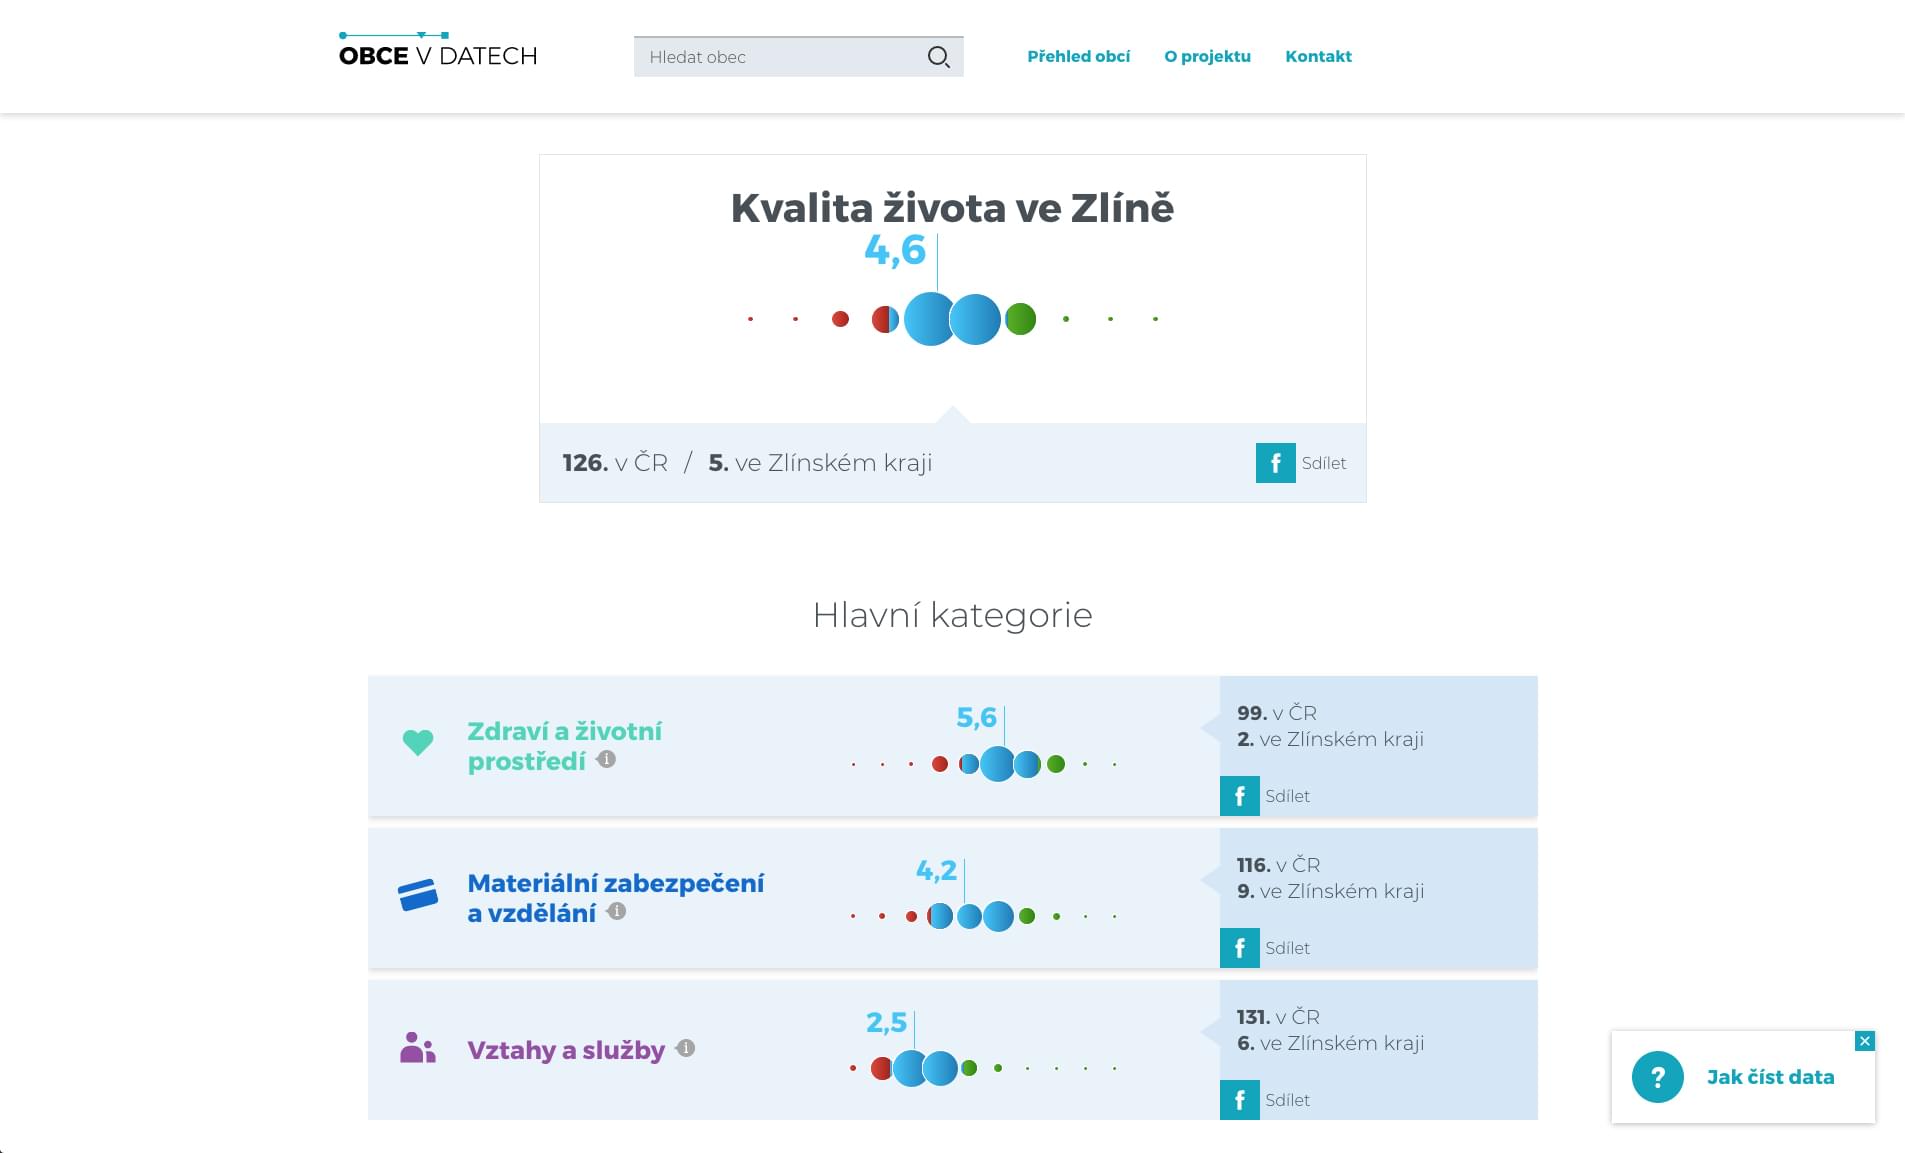Viewport: 1905px width, 1153px height.
Task: Go to the Kontakt page
Action: coord(1318,56)
